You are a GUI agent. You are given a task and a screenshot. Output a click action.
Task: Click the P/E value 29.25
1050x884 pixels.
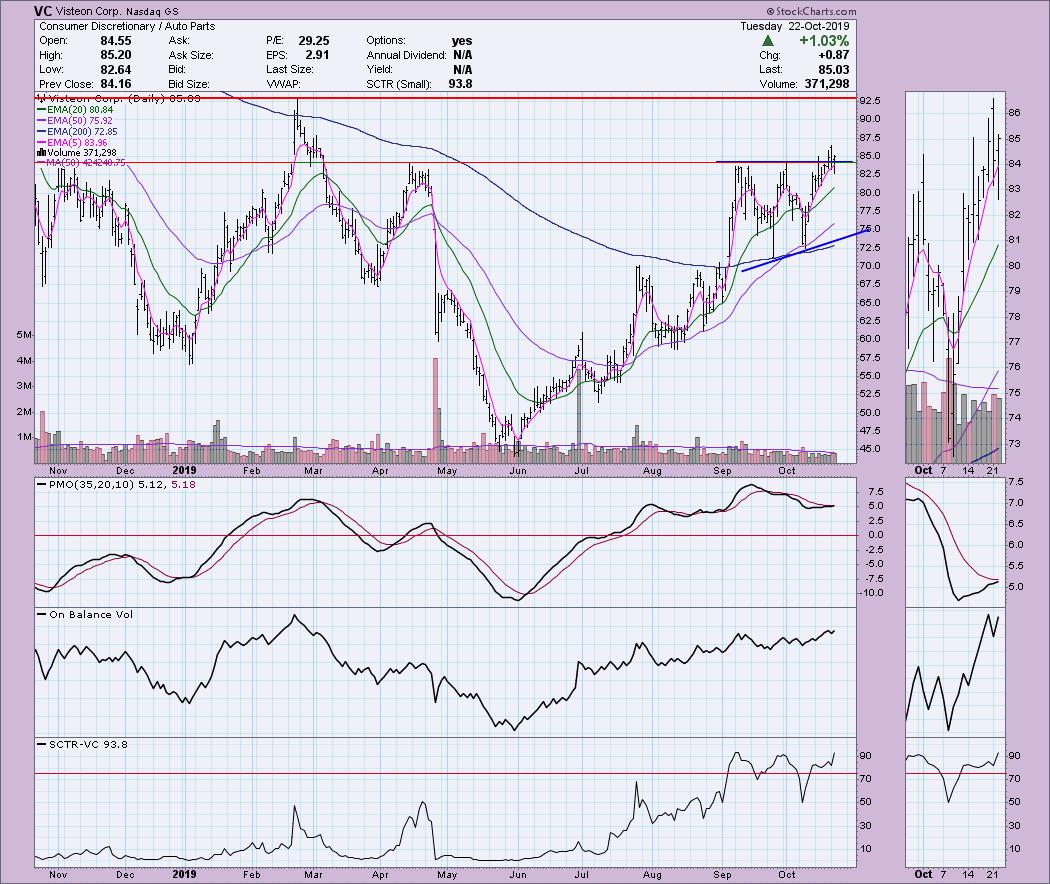pos(313,41)
